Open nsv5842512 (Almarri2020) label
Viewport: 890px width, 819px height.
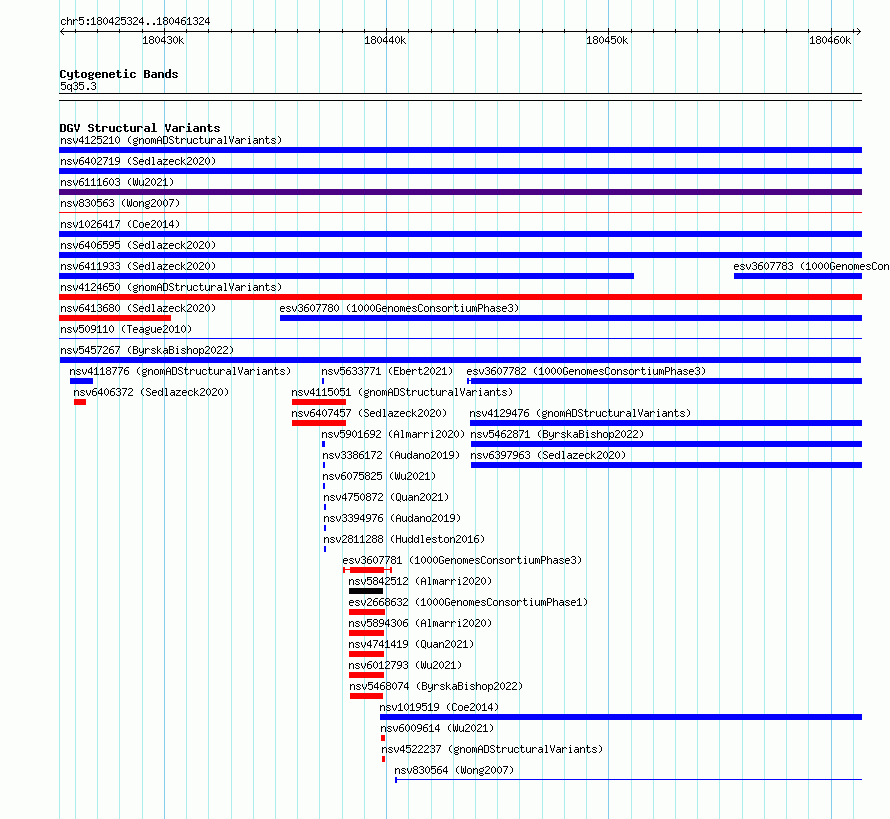[420, 581]
